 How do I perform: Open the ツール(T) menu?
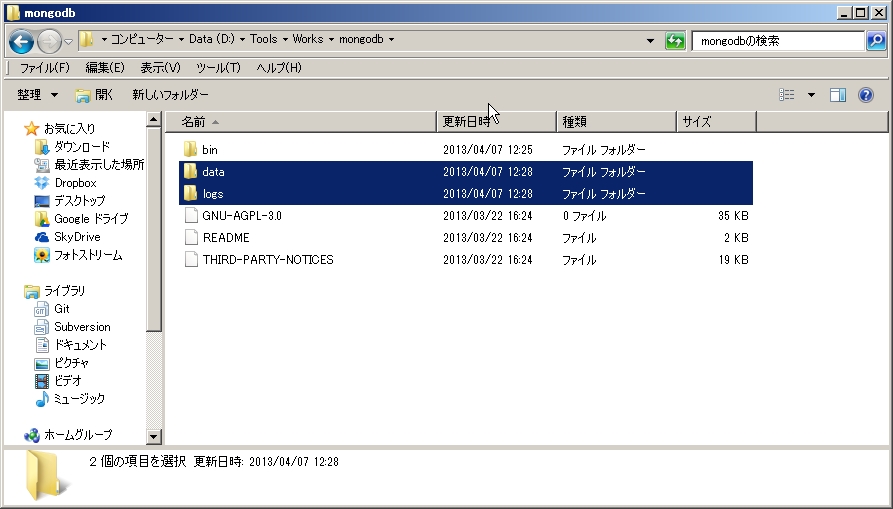pos(218,68)
